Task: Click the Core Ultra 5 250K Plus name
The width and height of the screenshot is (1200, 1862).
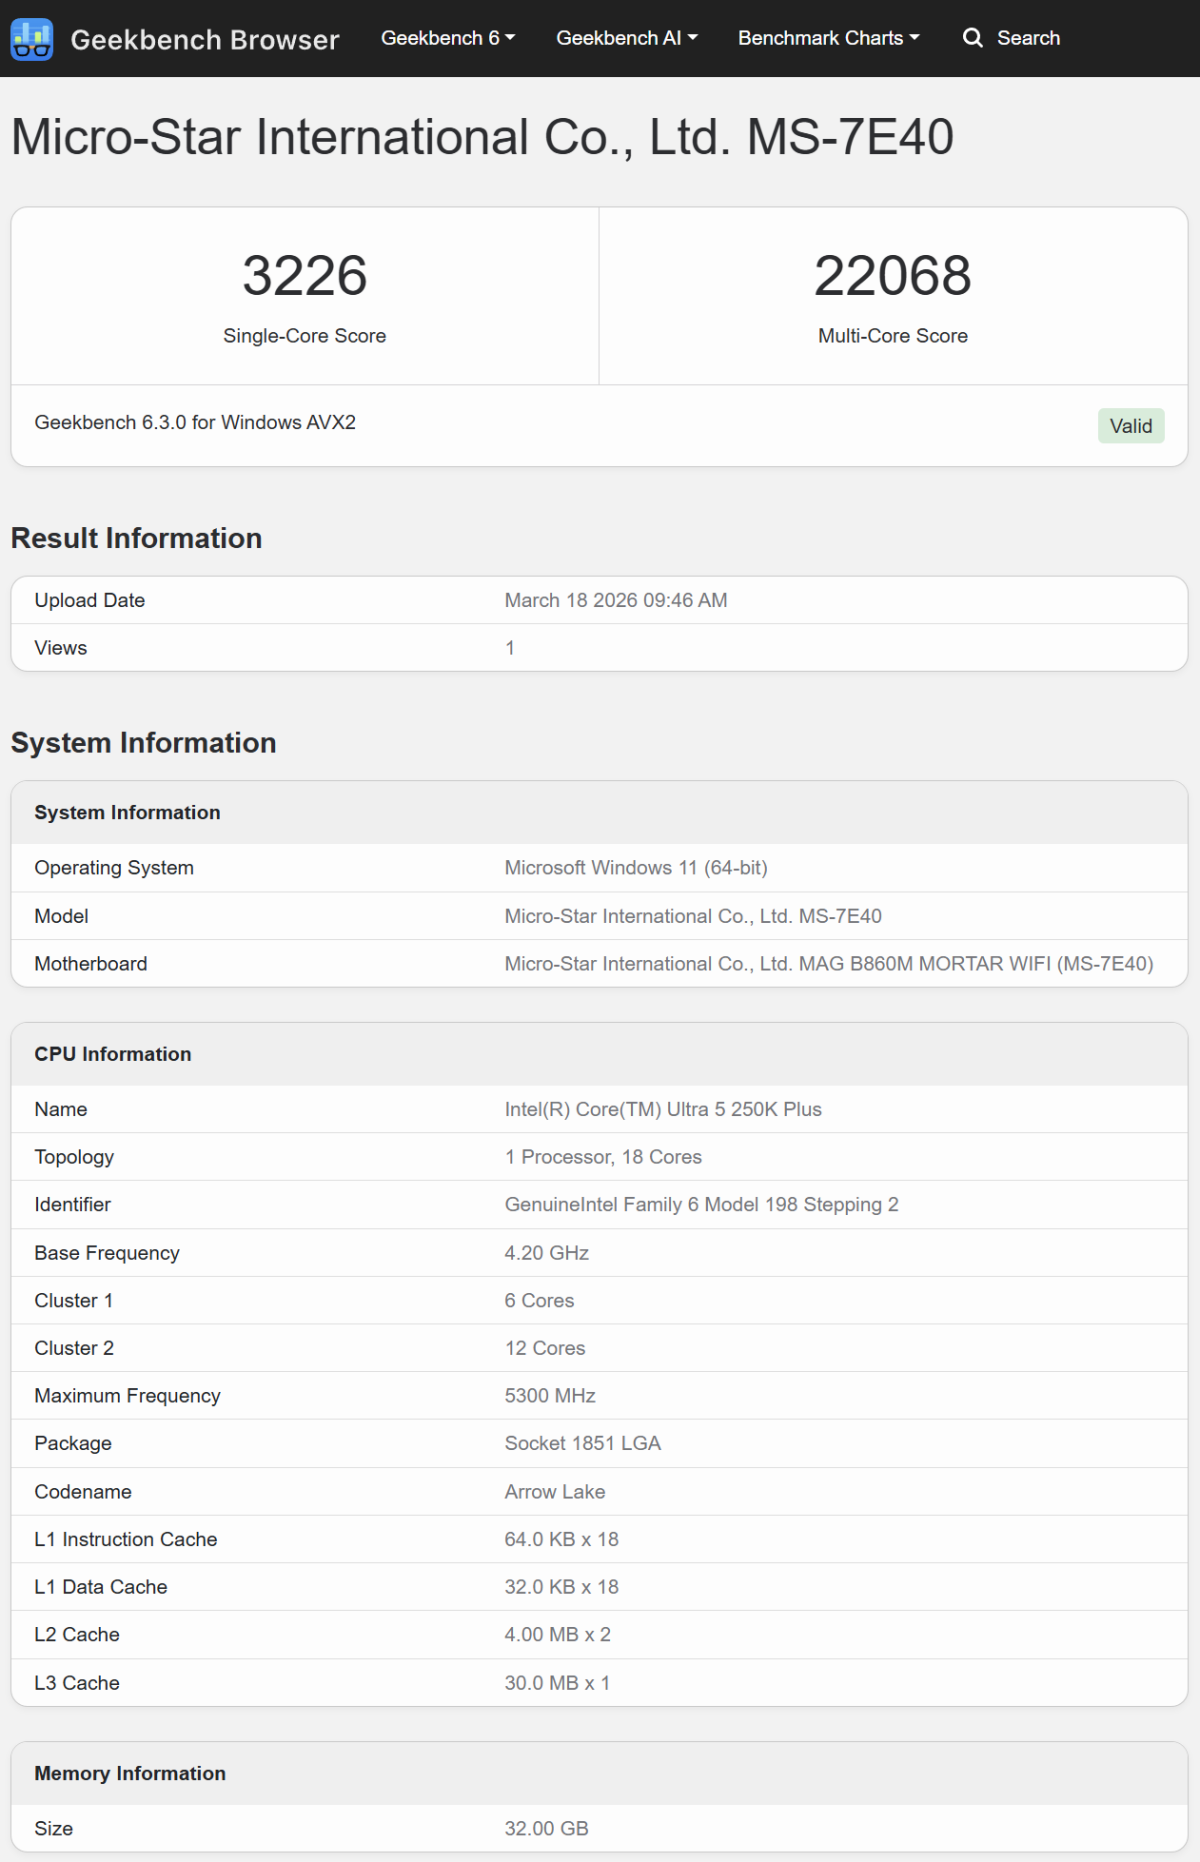Action: point(662,1109)
